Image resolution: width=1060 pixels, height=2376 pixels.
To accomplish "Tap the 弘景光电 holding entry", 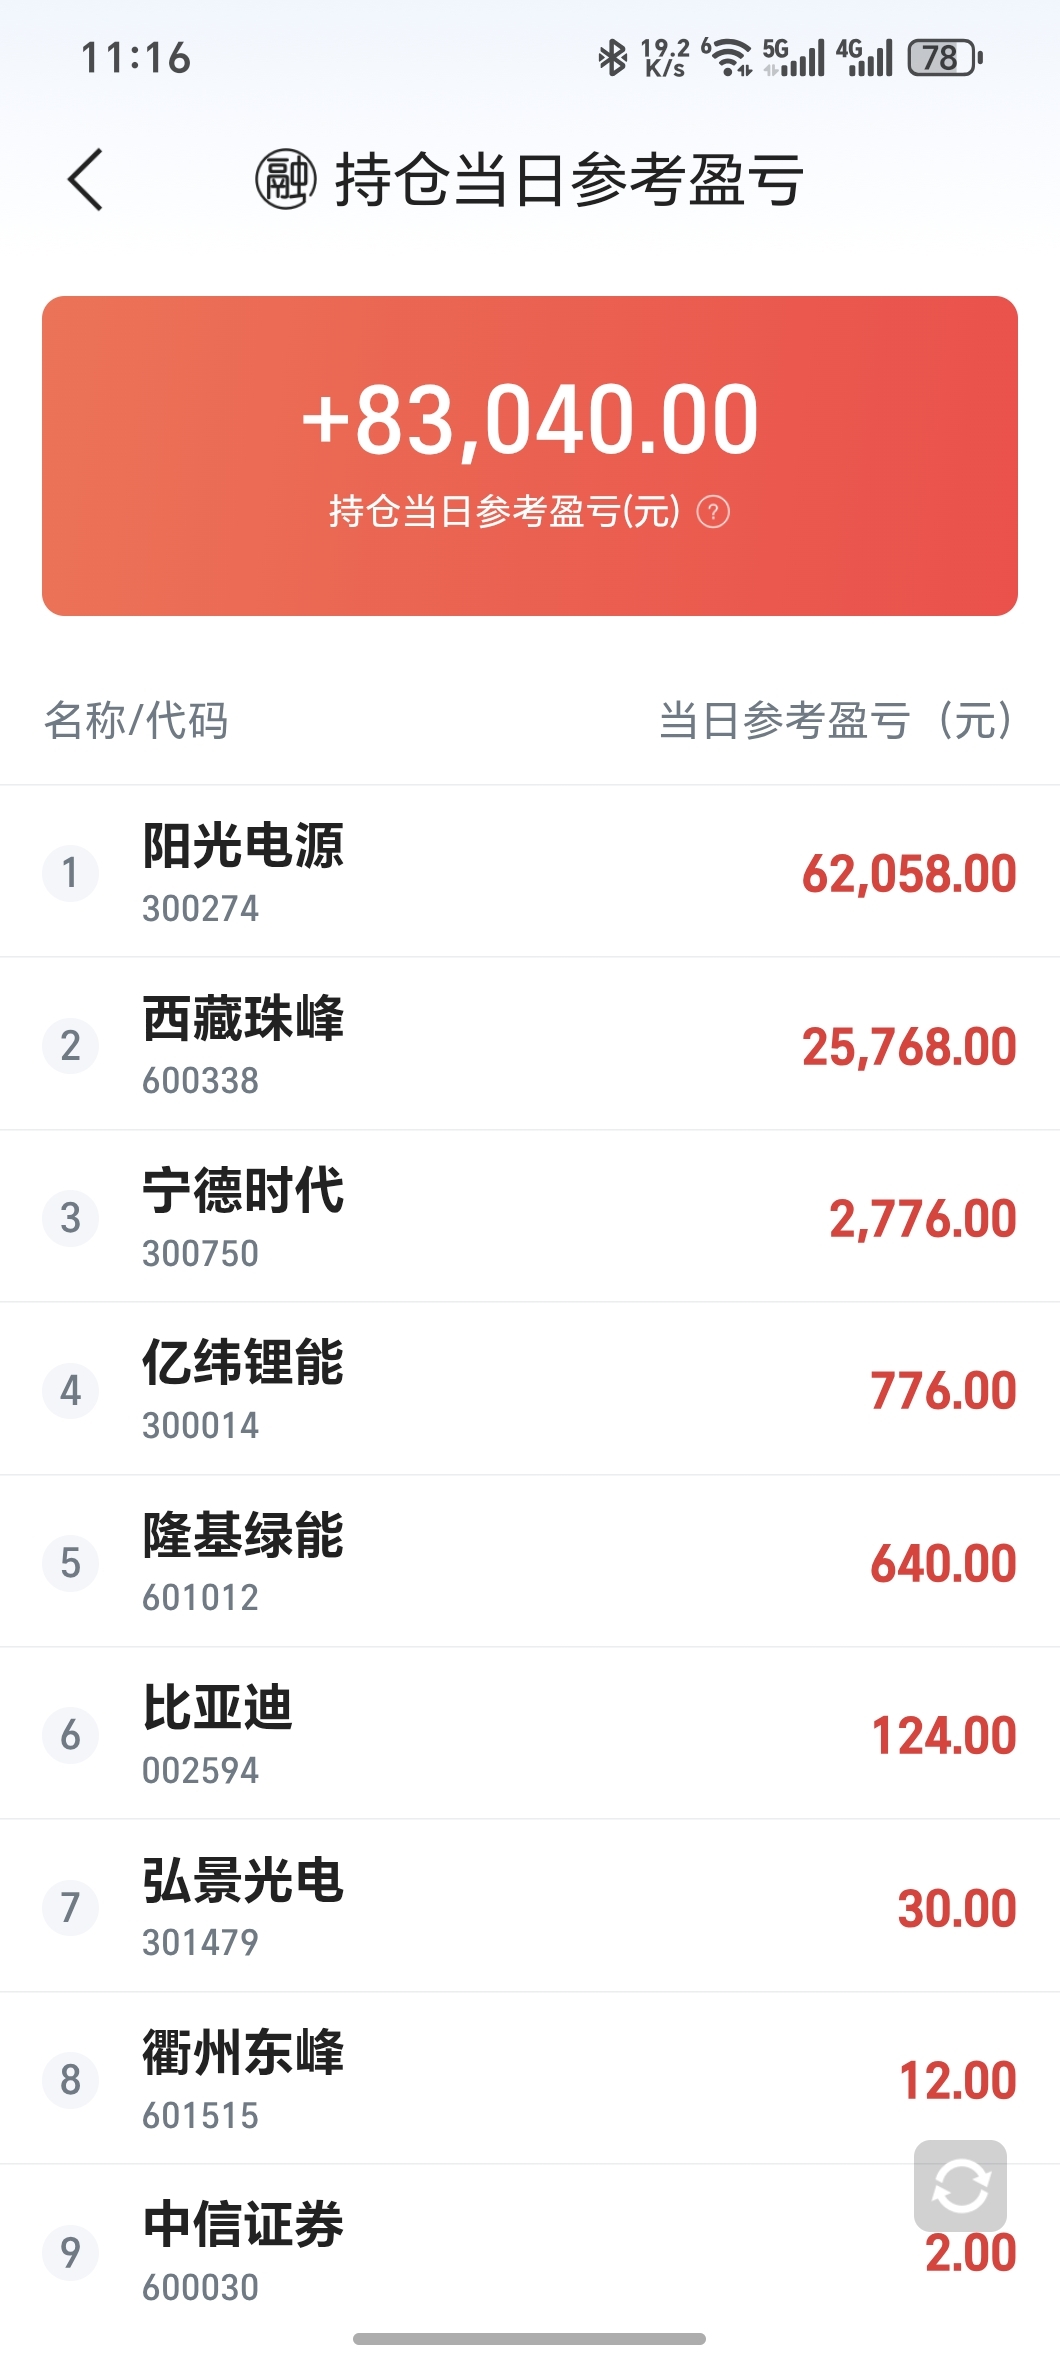I will [x=530, y=1907].
